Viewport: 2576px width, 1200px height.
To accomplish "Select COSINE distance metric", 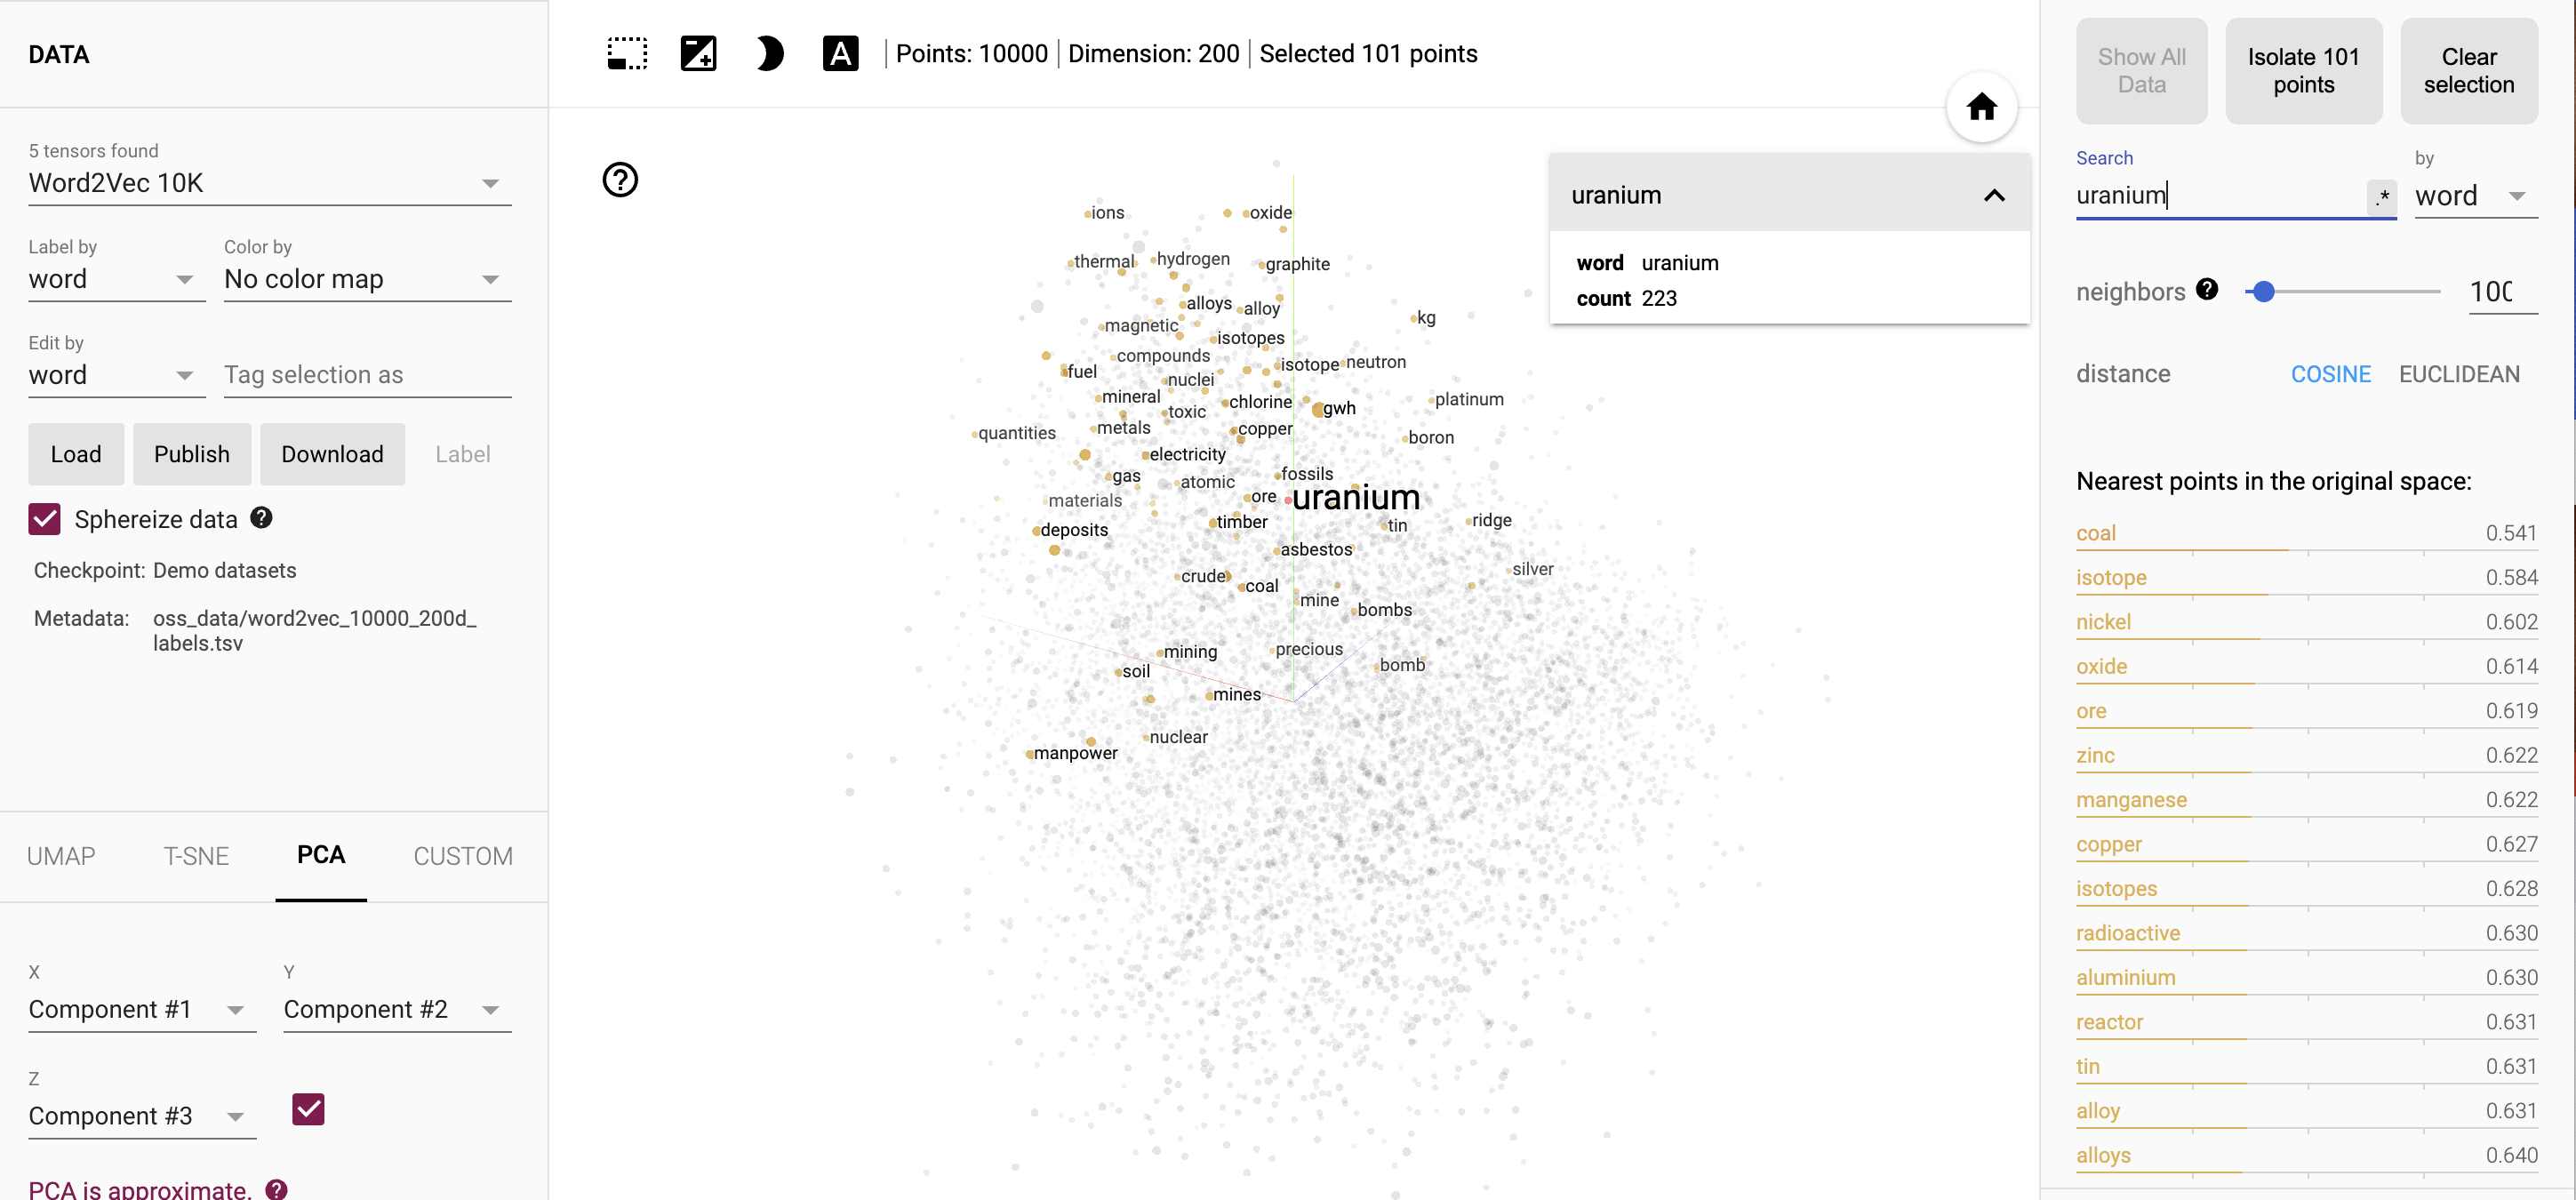I will [x=2332, y=373].
